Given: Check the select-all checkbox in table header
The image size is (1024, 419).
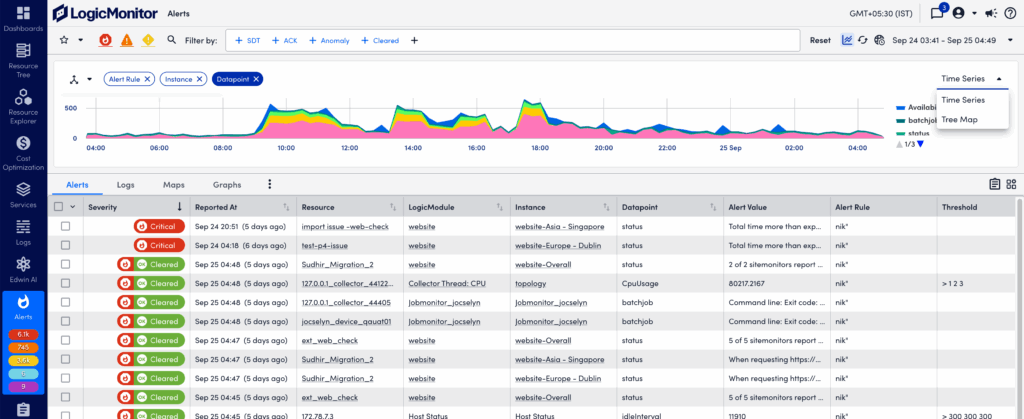Looking at the screenshot, I should 60,207.
